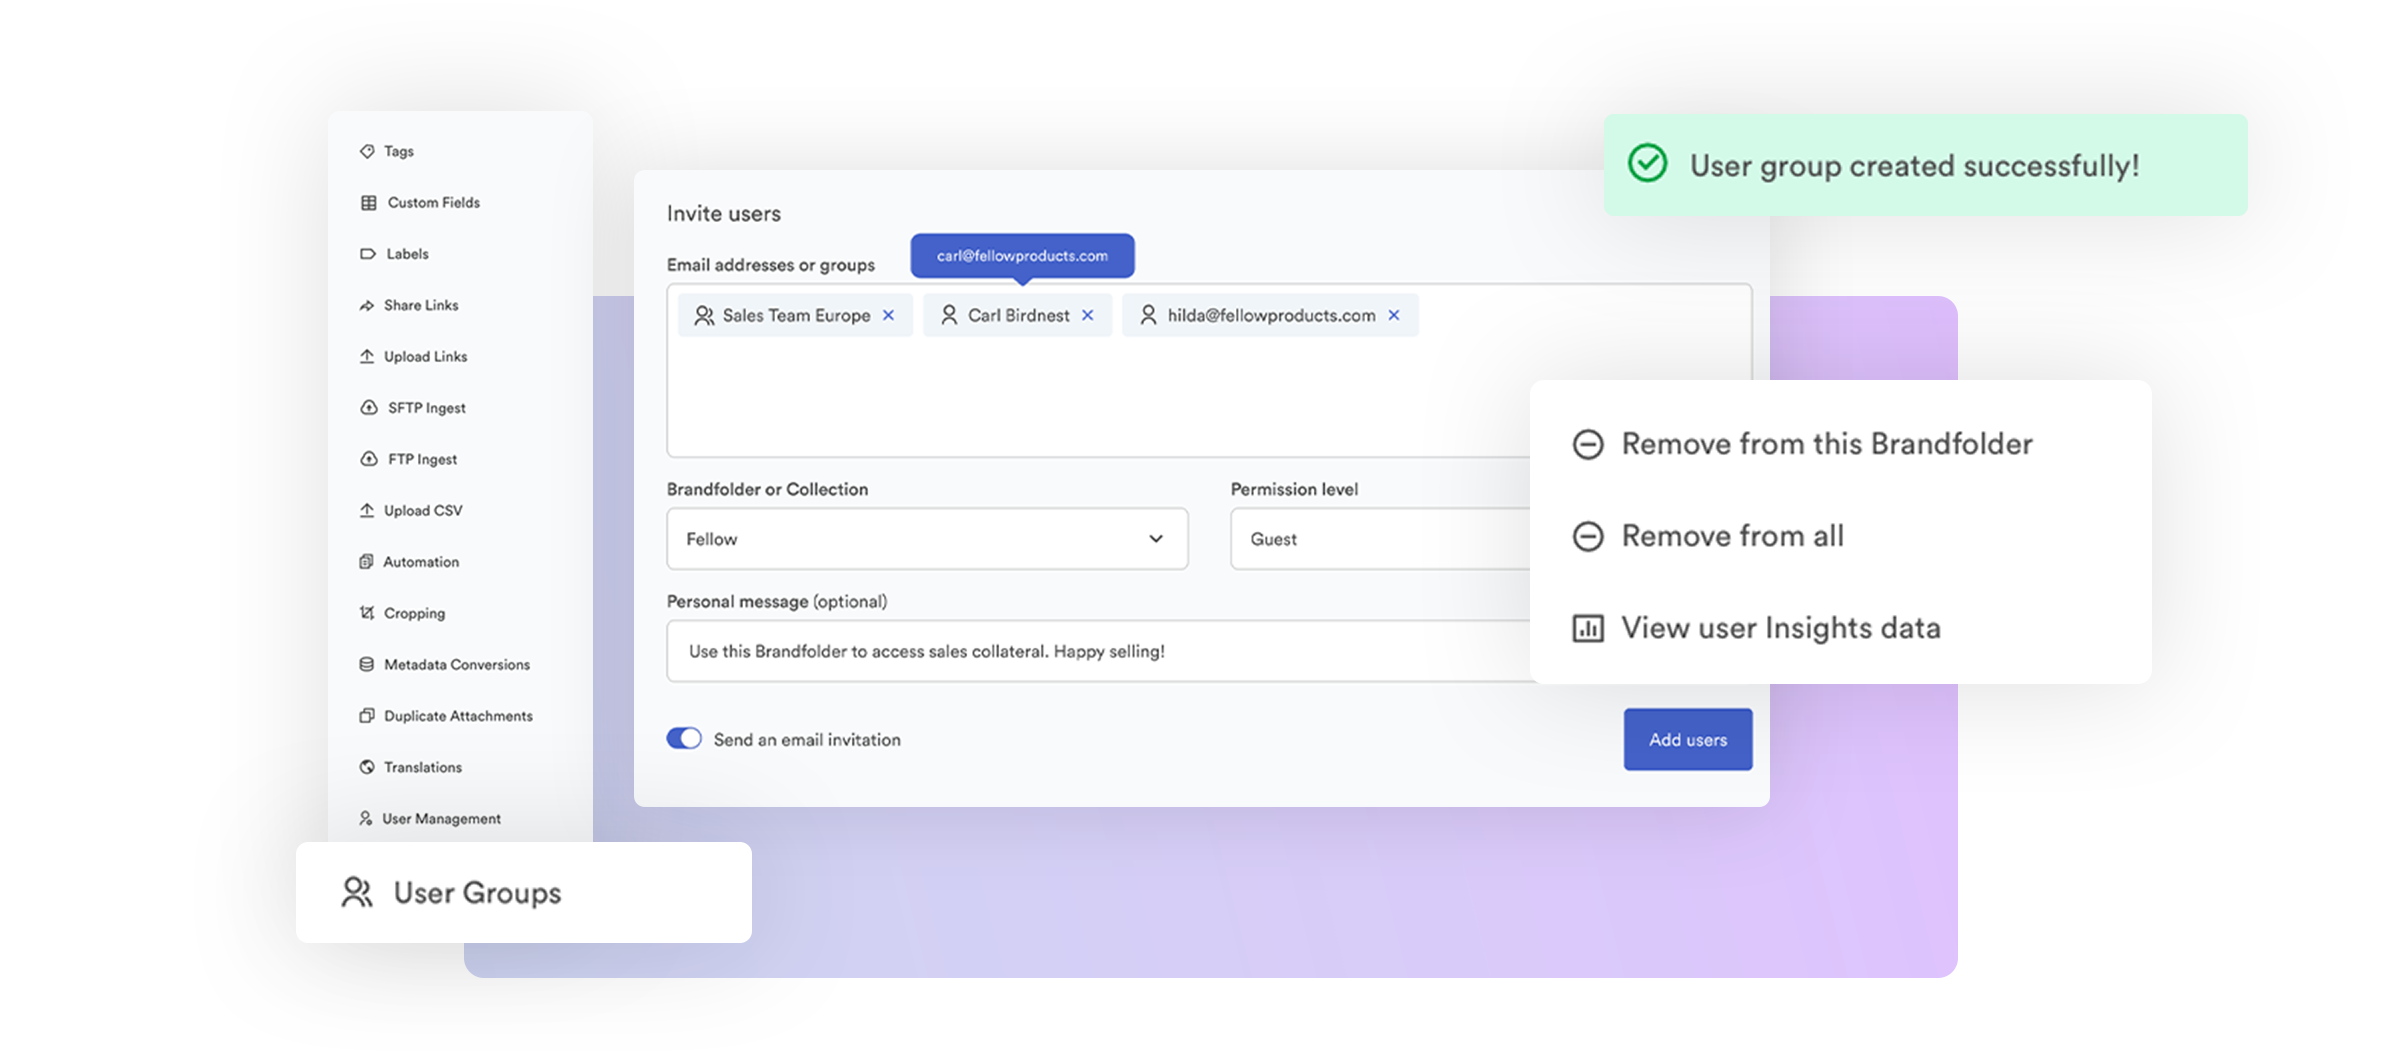This screenshot has width=2400, height=1052.
Task: Click the minus icon beside Remove from all
Action: tap(1588, 536)
